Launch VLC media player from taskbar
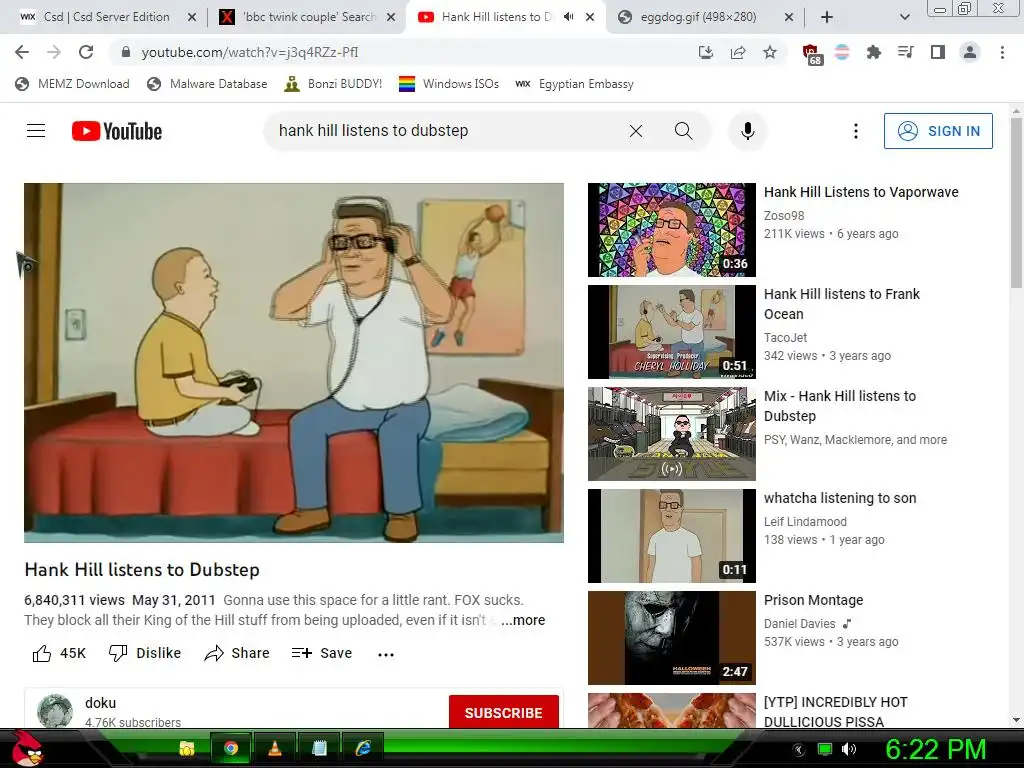 275,748
